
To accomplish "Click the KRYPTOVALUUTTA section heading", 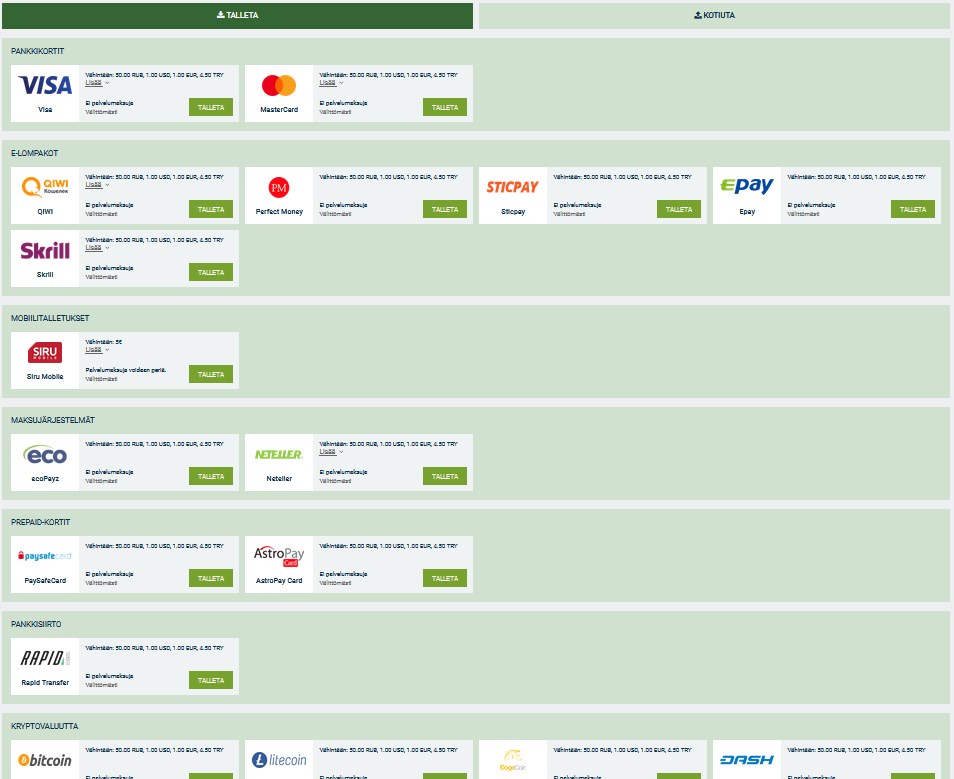I will coord(44,726).
